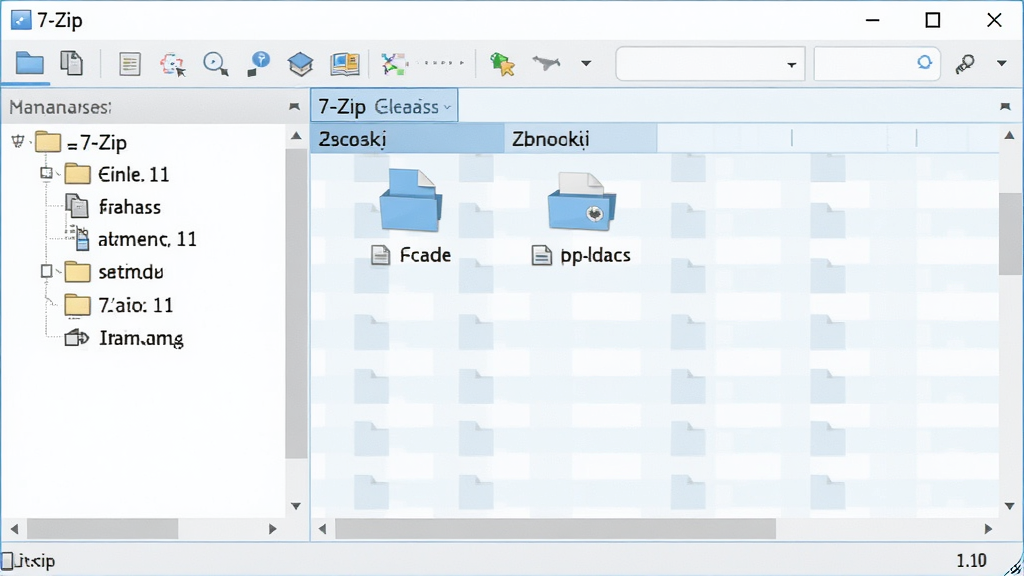Click the status bar jtsip entry

coord(29,561)
